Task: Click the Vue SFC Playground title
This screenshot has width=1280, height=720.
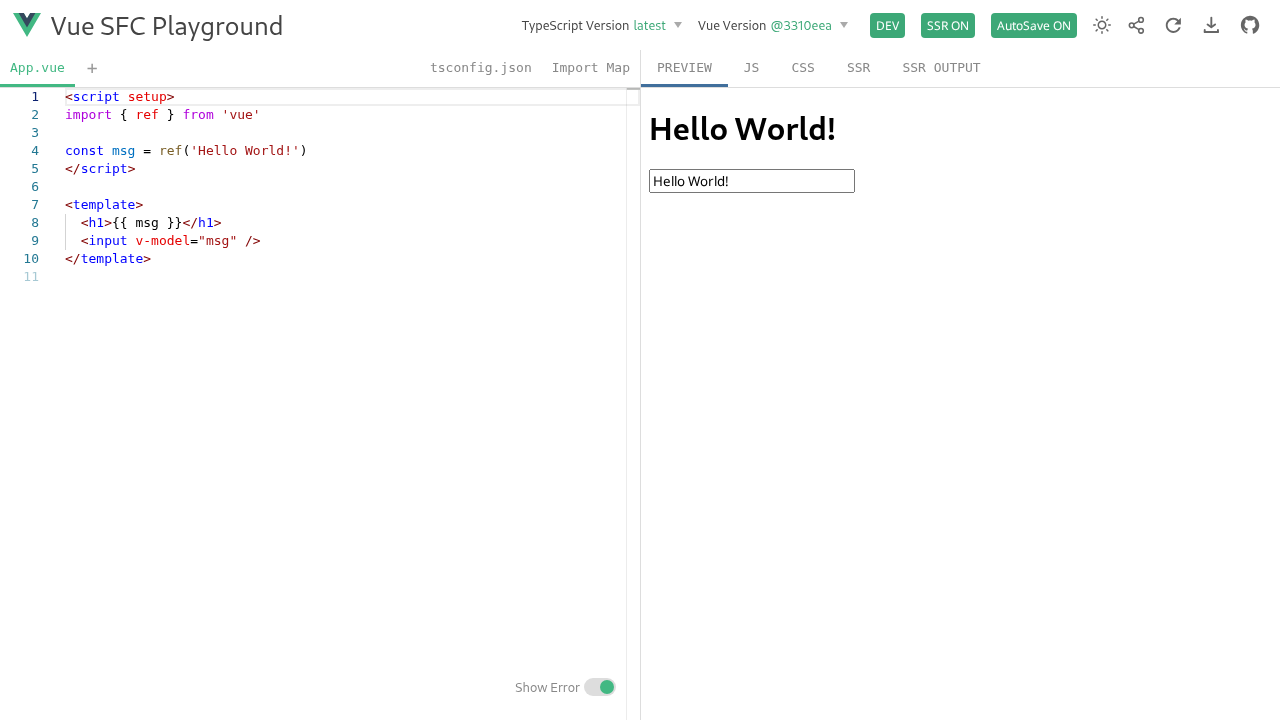Action: click(x=167, y=26)
